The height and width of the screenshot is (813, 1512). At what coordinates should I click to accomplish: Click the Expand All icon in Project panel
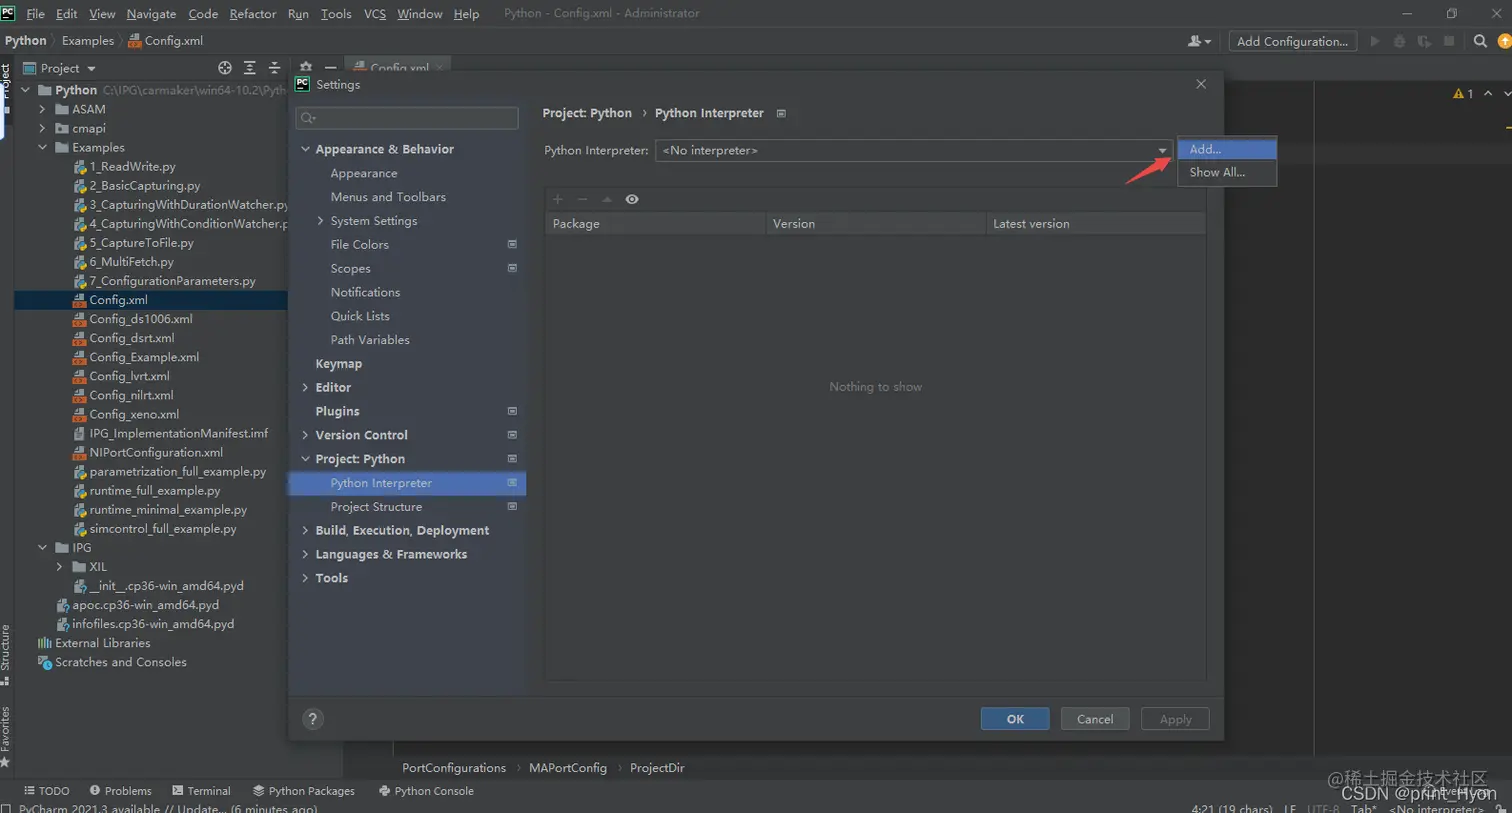pyautogui.click(x=250, y=68)
